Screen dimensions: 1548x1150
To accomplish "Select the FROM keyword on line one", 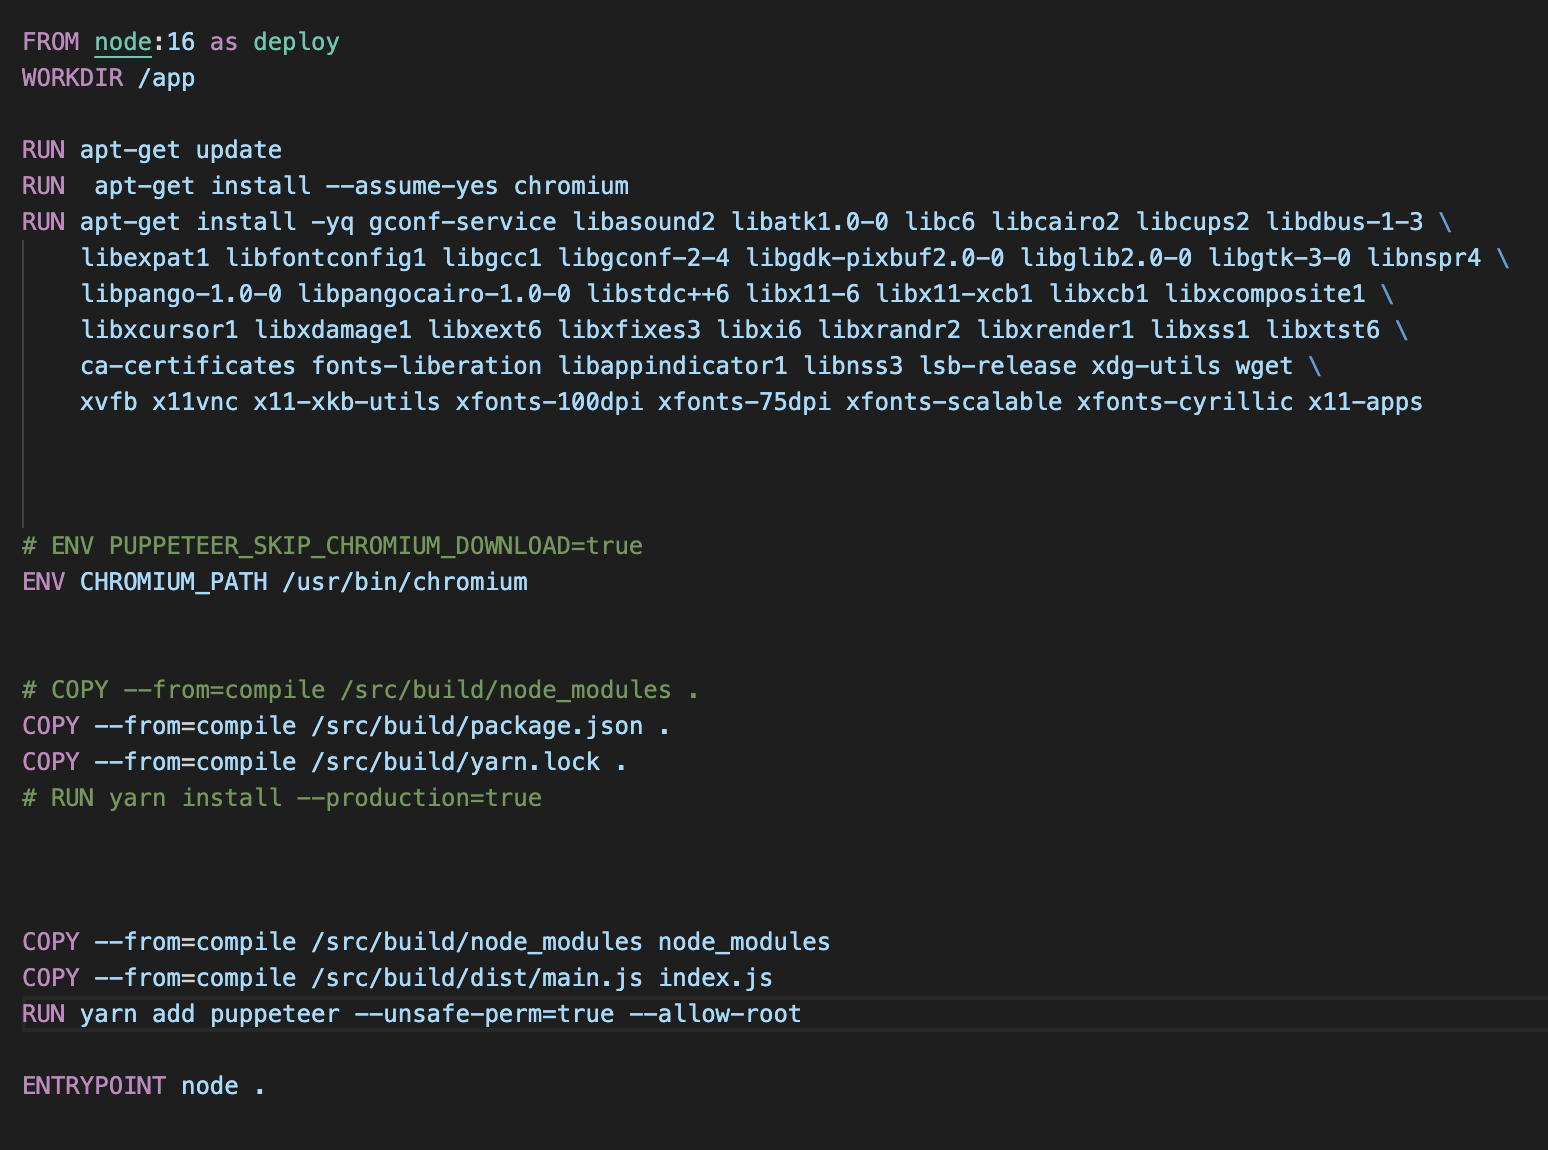I will 51,42.
